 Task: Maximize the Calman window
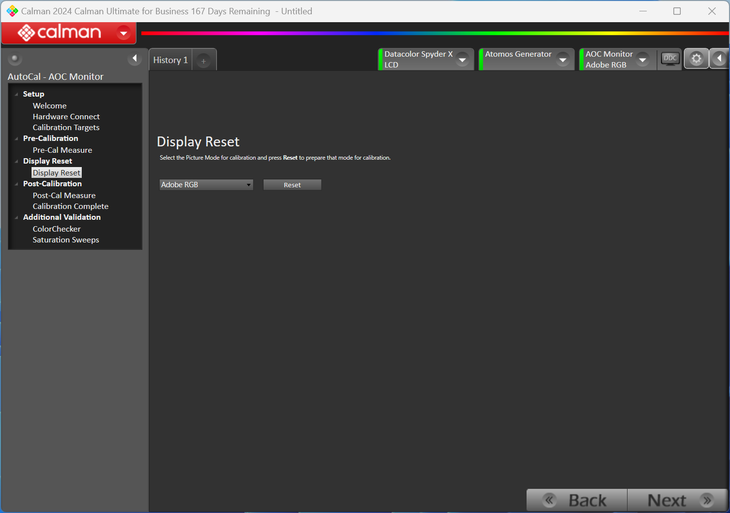677,11
